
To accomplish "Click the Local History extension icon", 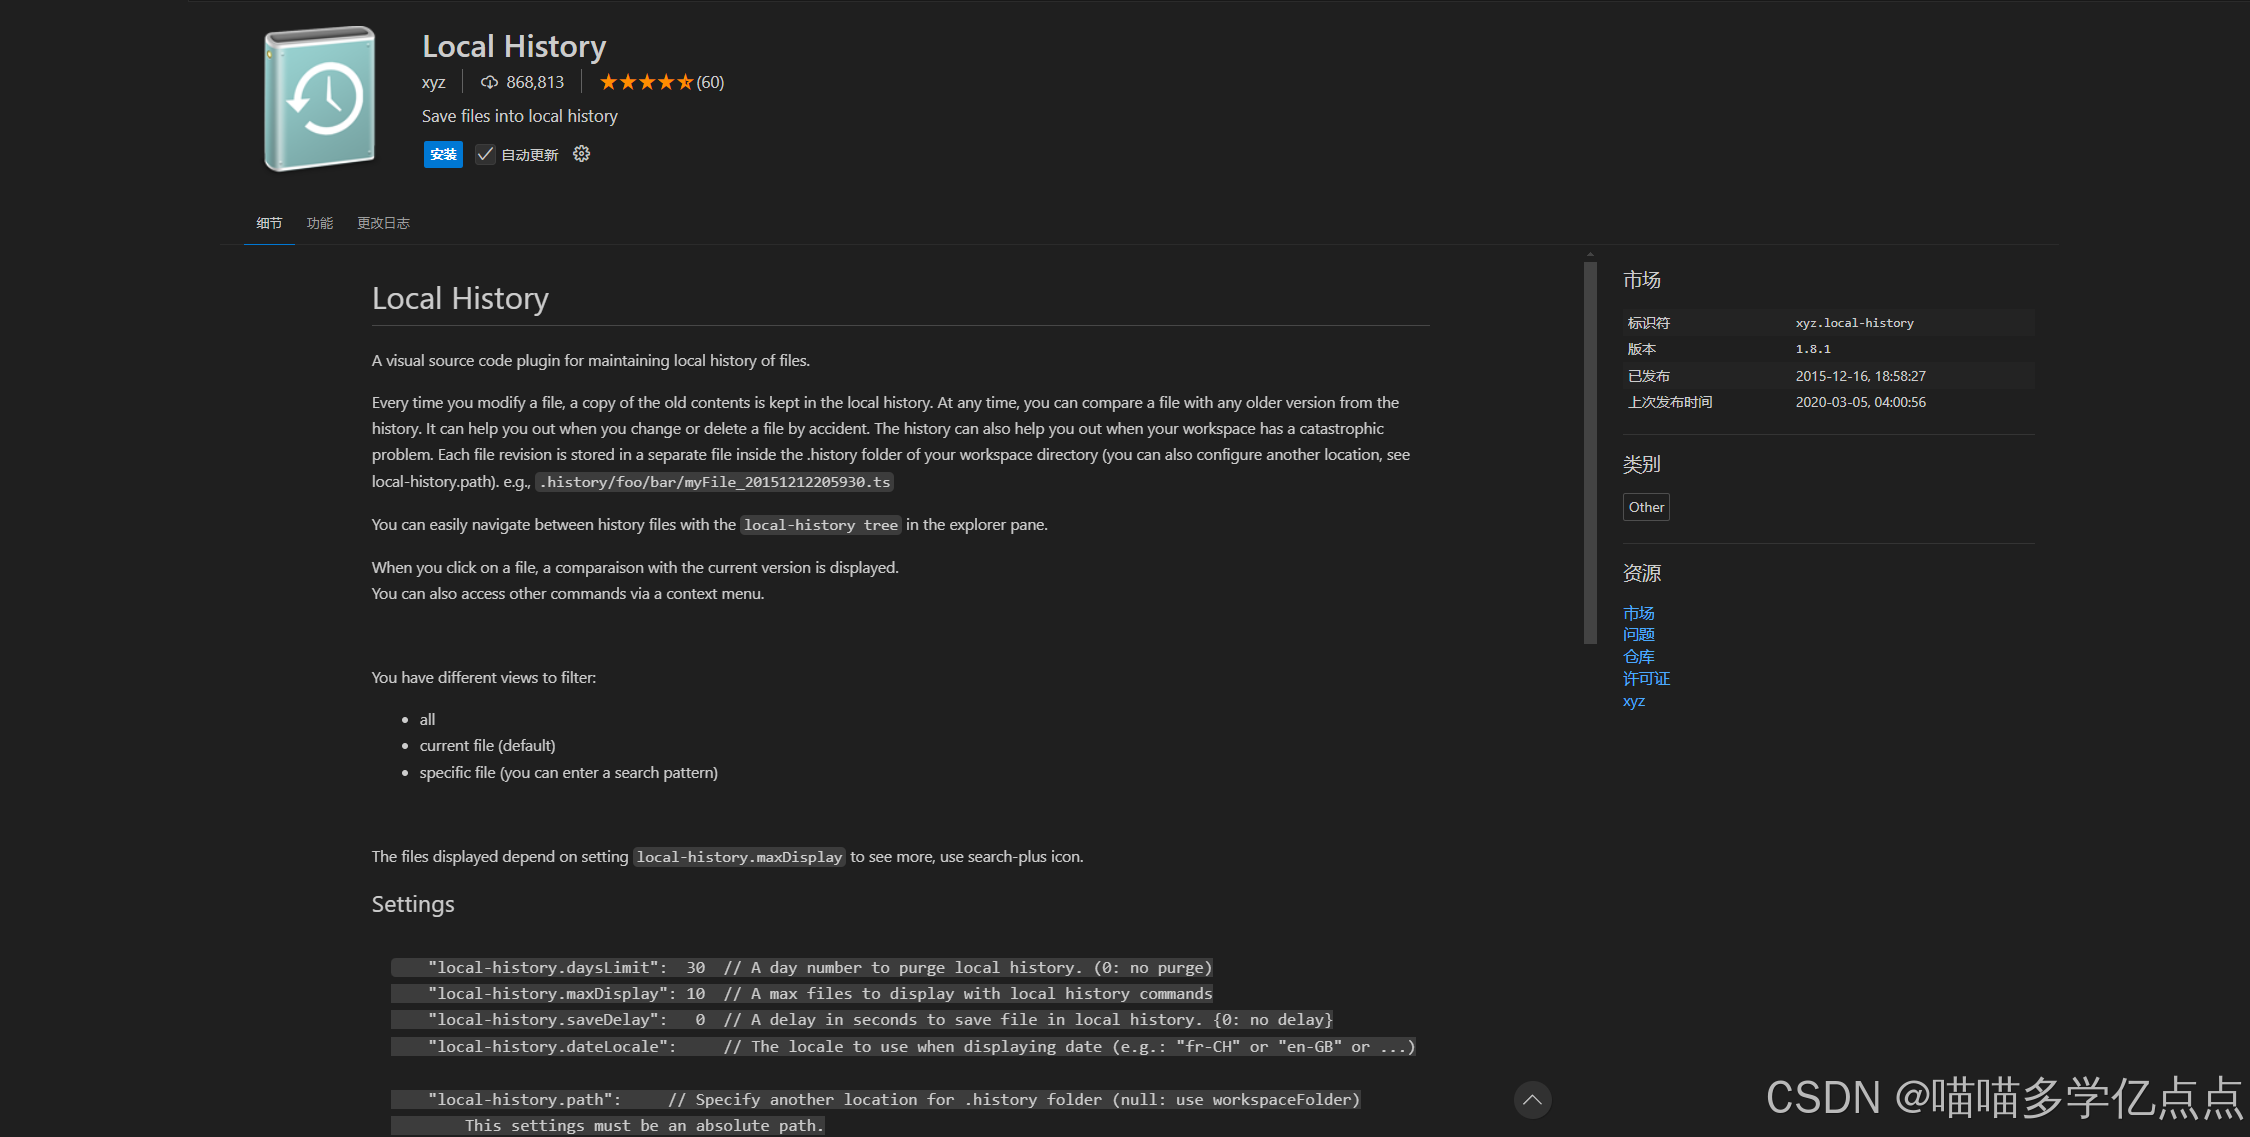I will [320, 98].
